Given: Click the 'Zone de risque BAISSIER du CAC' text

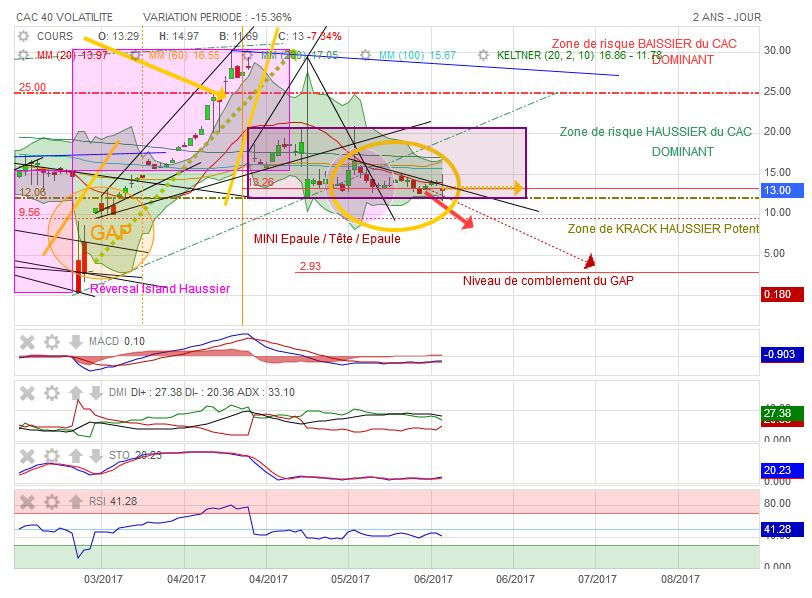Looking at the screenshot, I should coord(644,43).
